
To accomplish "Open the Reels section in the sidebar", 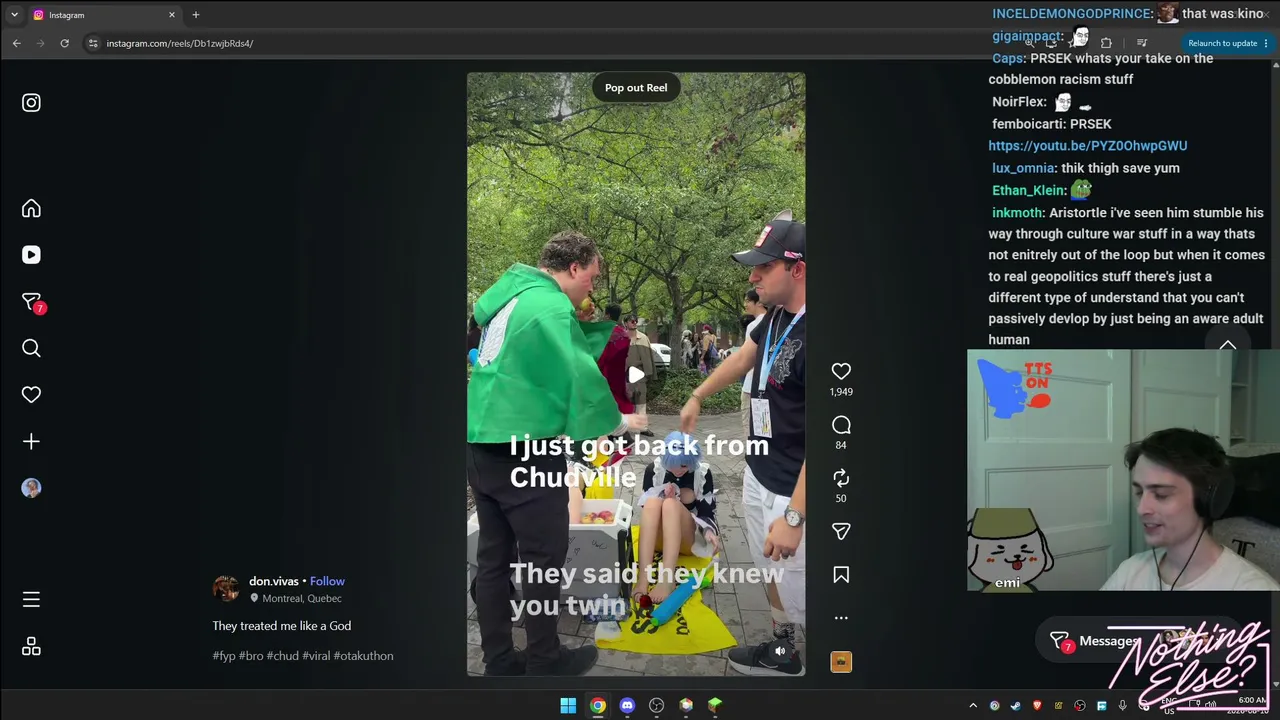I will tap(31, 255).
